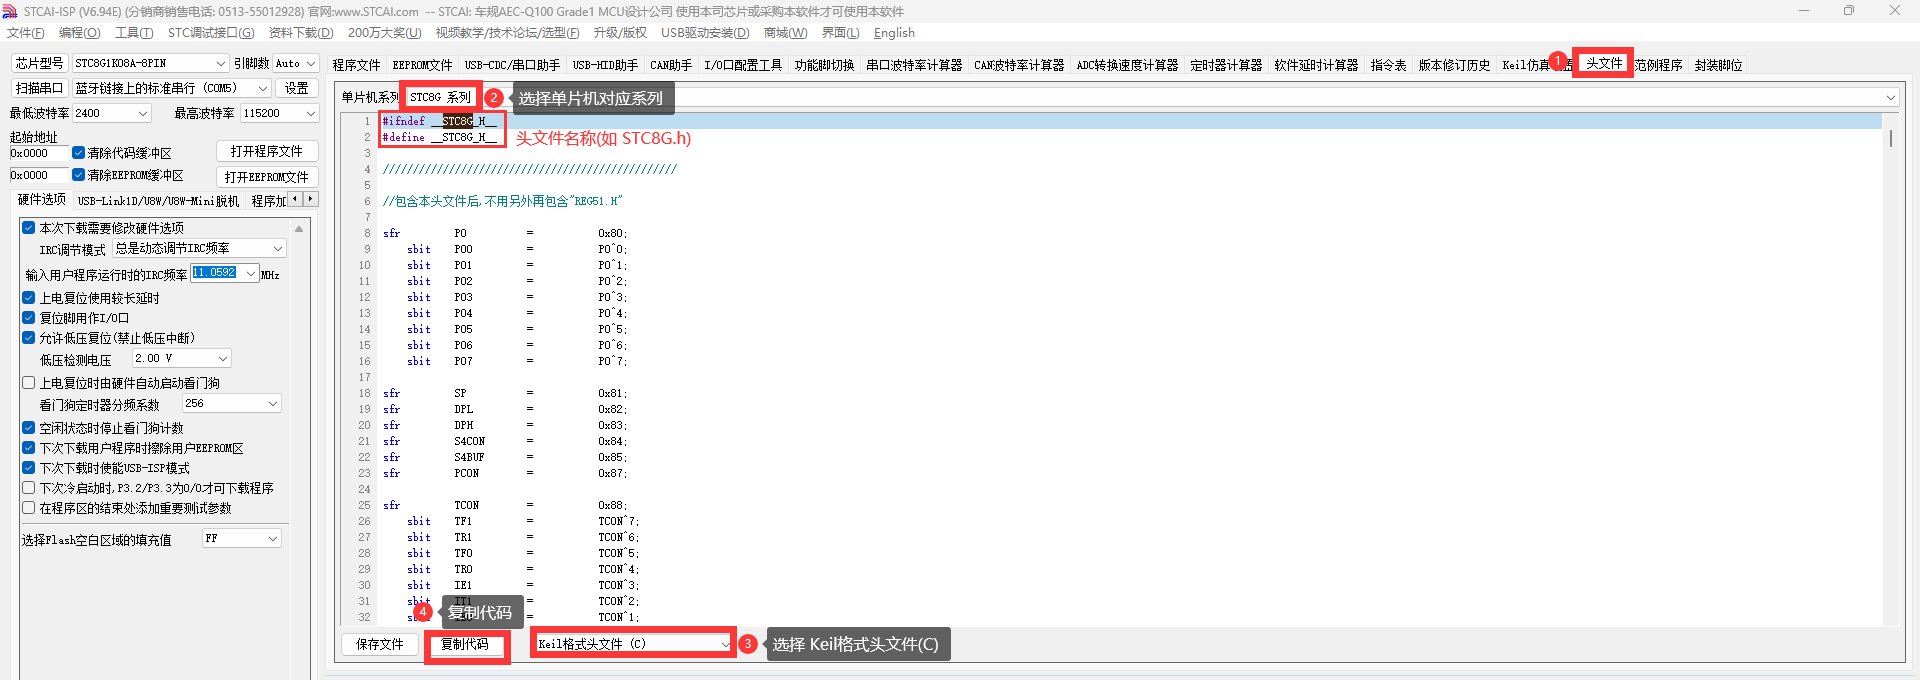Uncheck 本次下载需要修改硬件选项

point(29,228)
